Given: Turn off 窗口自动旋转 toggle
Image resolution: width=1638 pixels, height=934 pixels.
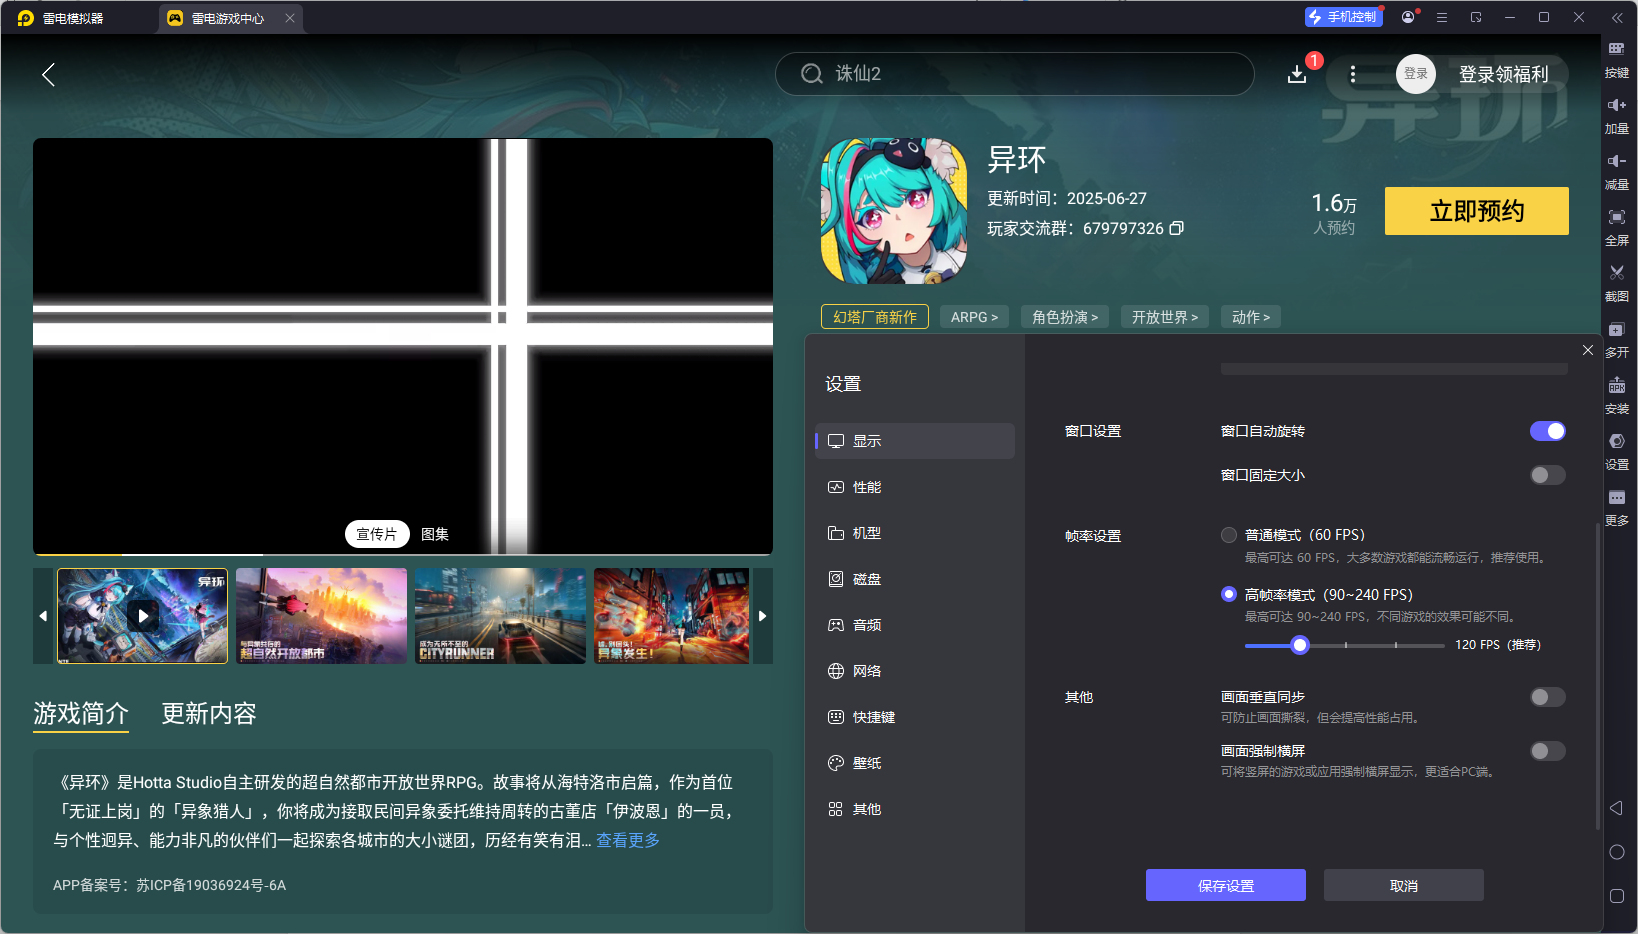Looking at the screenshot, I should tap(1548, 431).
